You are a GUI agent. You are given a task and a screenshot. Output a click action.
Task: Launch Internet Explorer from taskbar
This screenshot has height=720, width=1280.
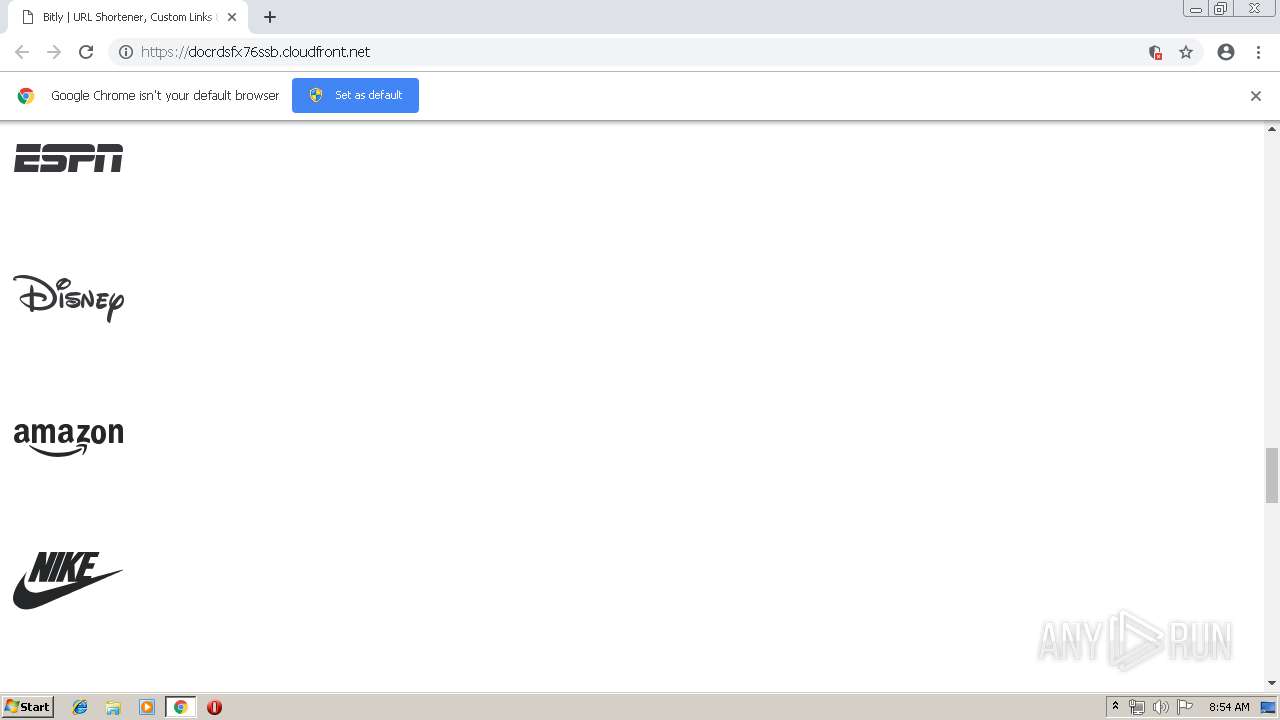81,707
